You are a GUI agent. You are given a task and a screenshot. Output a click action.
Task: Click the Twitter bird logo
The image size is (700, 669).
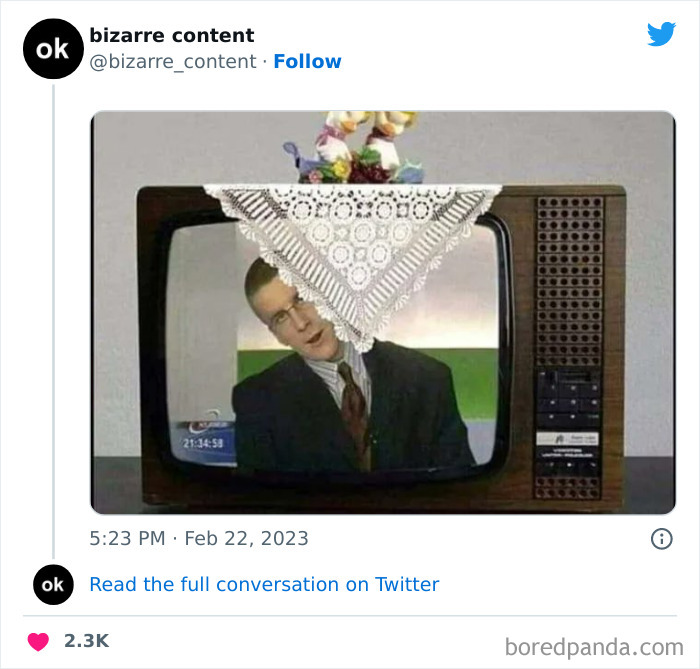pos(661,33)
